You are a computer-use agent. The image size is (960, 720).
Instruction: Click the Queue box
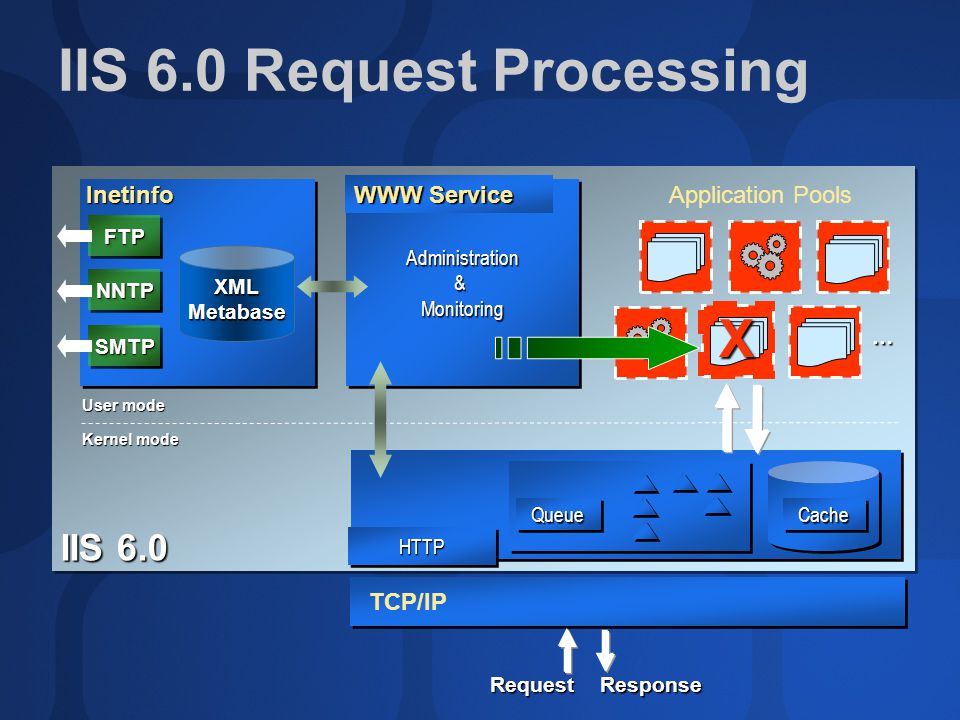coord(558,515)
